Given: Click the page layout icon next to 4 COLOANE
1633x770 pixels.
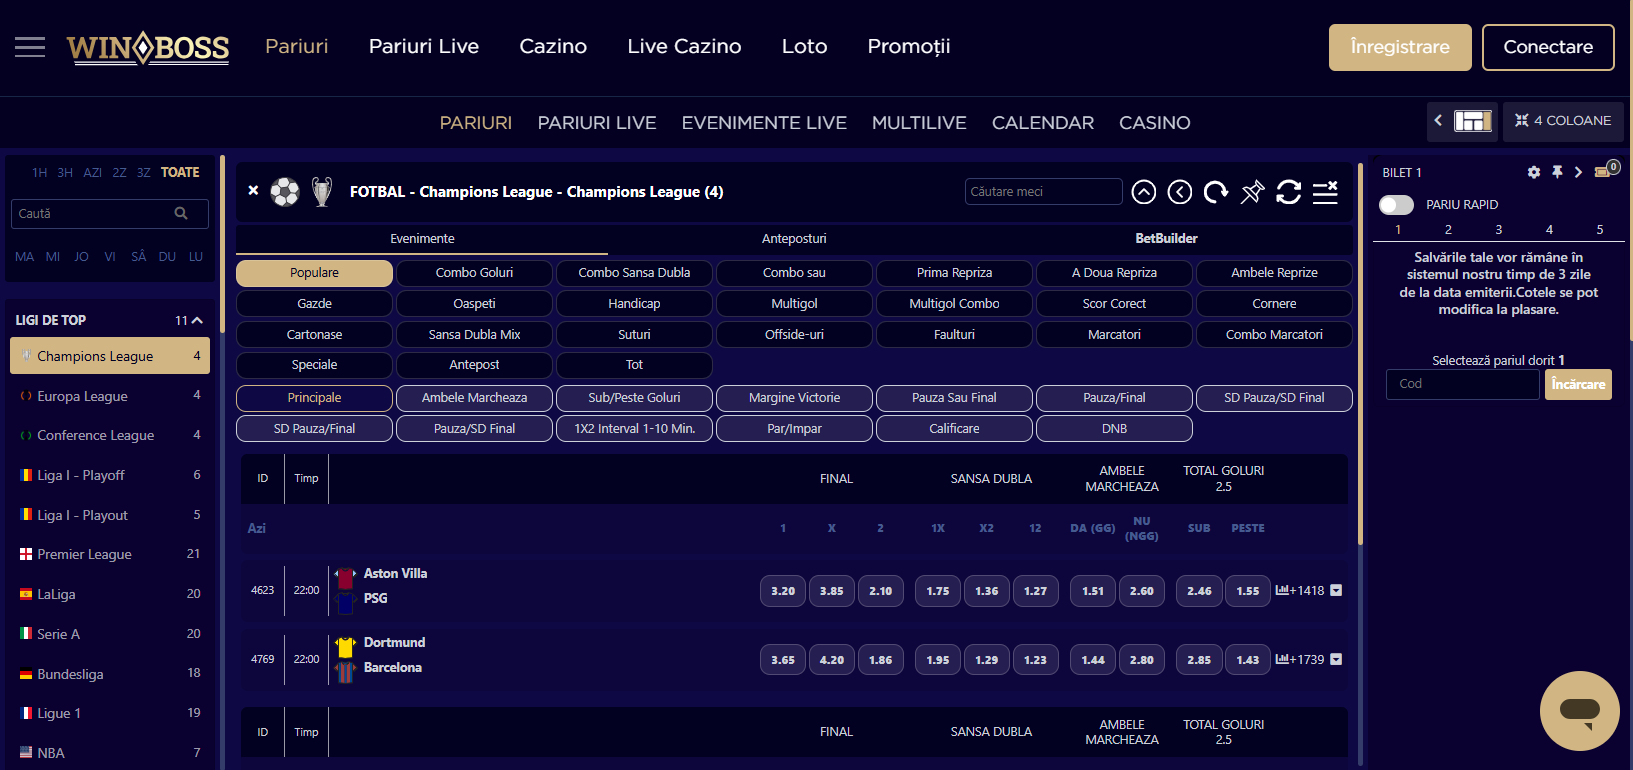Looking at the screenshot, I should coord(1472,121).
